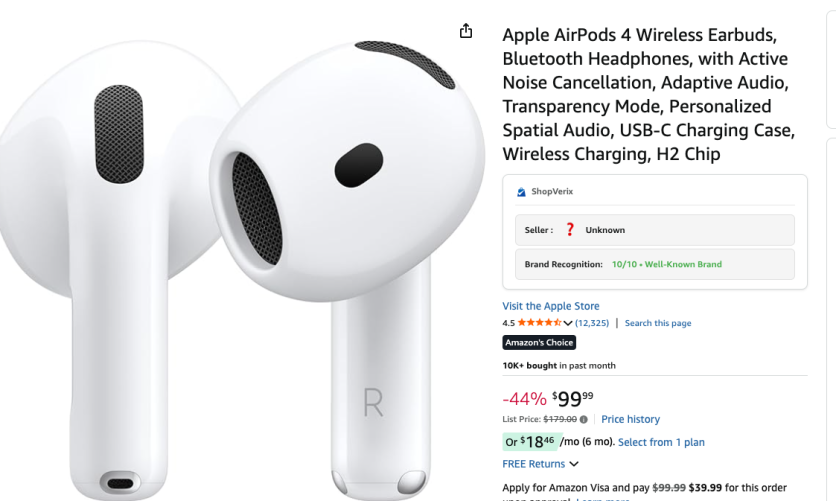836x501 pixels.
Task: Expand the FREE Returns chevron
Action: pyautogui.click(x=574, y=464)
